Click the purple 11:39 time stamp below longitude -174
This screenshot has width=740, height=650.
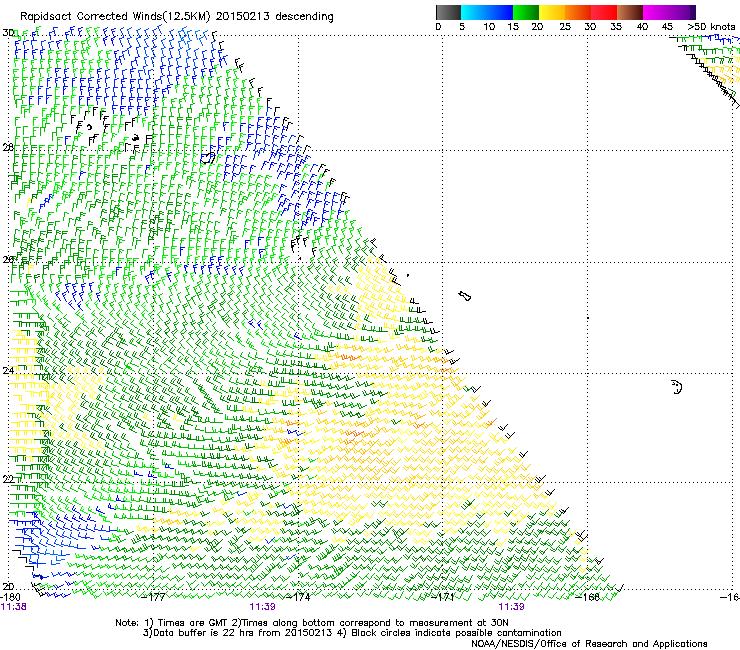pos(262,607)
